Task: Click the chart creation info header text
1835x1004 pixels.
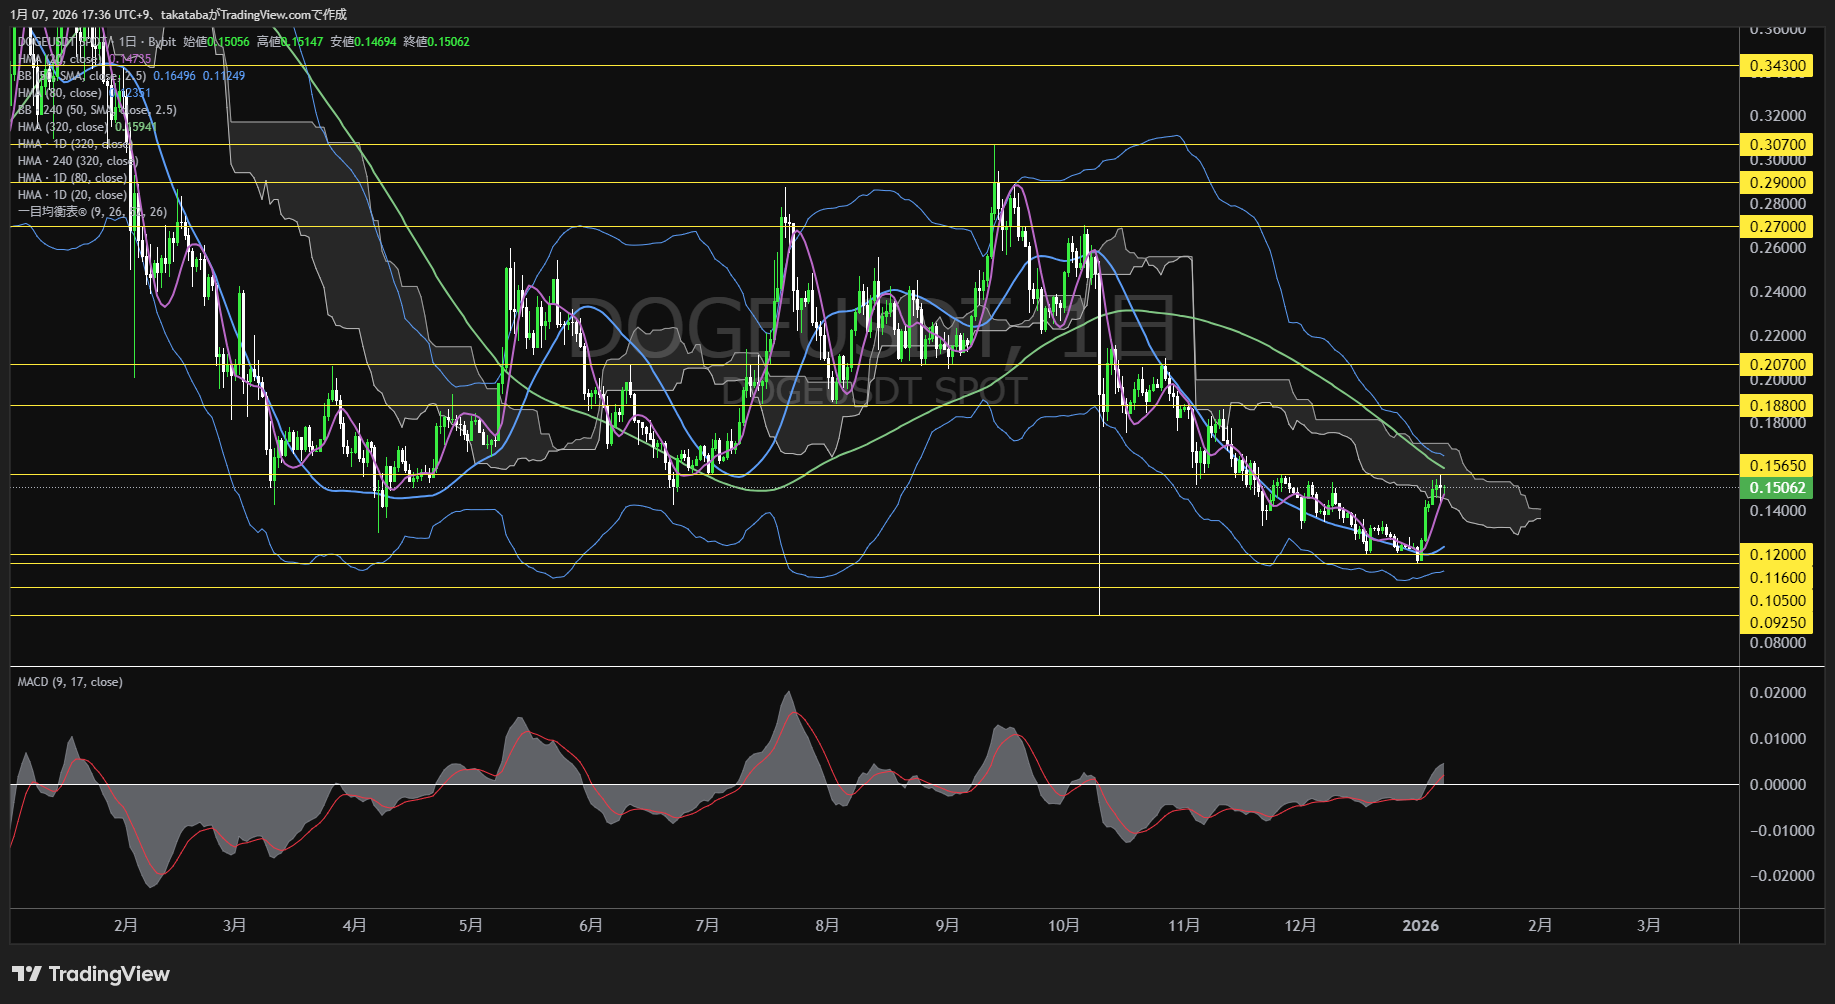Action: pos(180,14)
